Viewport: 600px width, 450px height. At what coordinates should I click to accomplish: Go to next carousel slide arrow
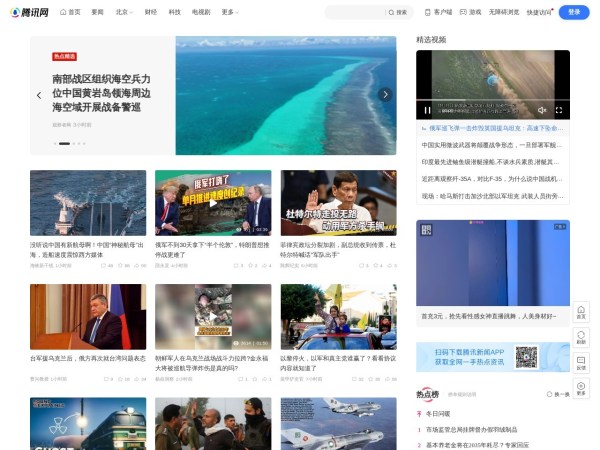click(385, 95)
